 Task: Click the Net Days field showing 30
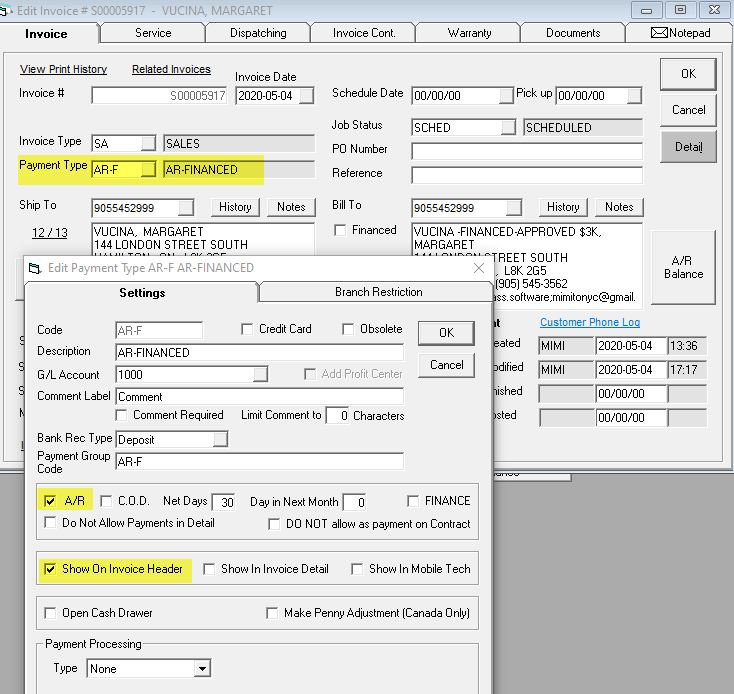coord(223,502)
